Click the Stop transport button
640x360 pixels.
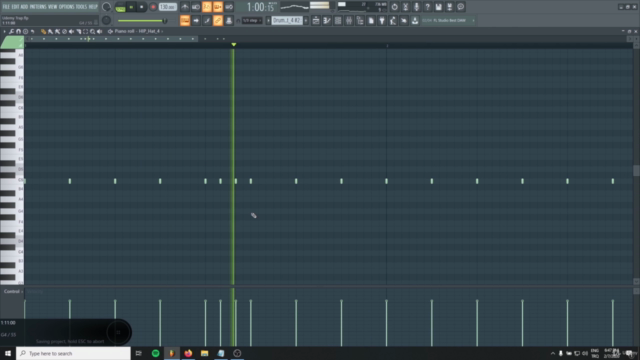pyautogui.click(x=142, y=7)
